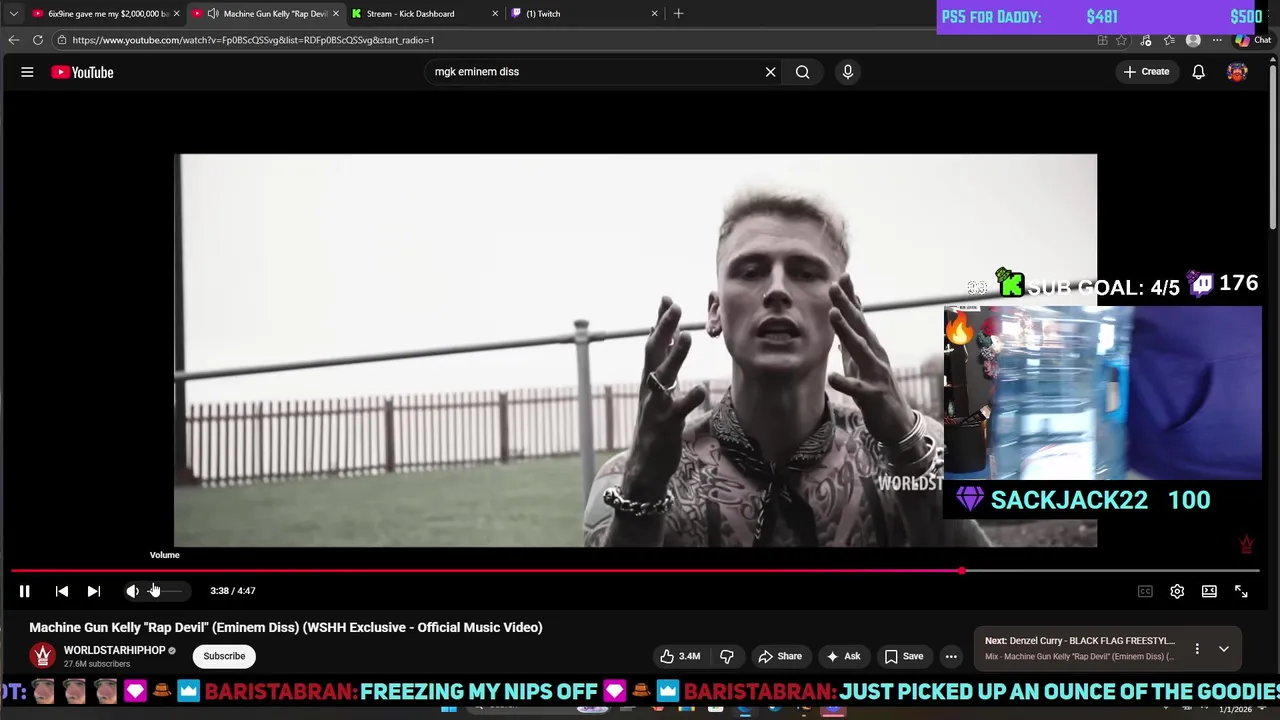
Task: Seek along the red video progress bar
Action: [635, 571]
